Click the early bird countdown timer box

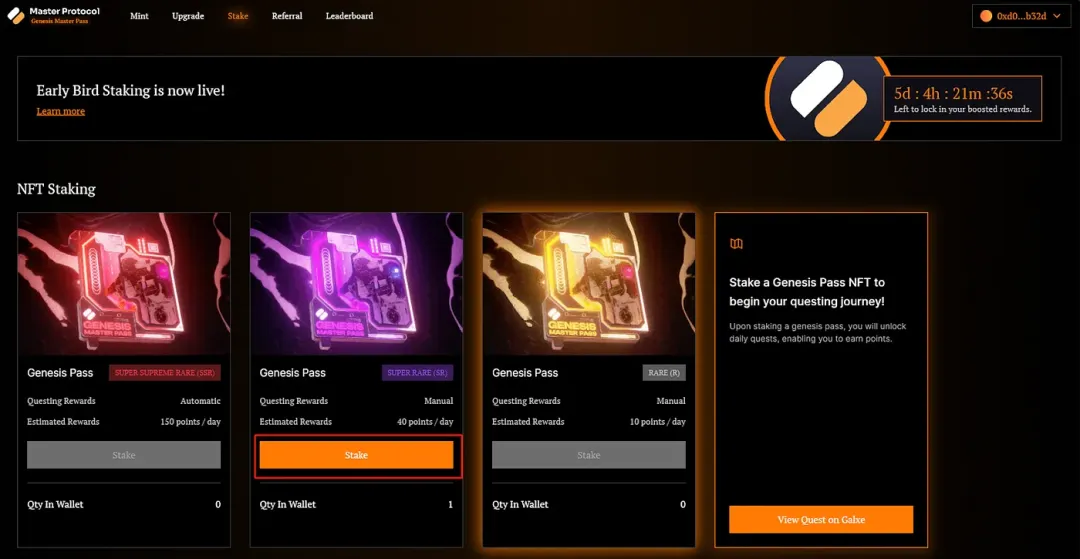962,98
